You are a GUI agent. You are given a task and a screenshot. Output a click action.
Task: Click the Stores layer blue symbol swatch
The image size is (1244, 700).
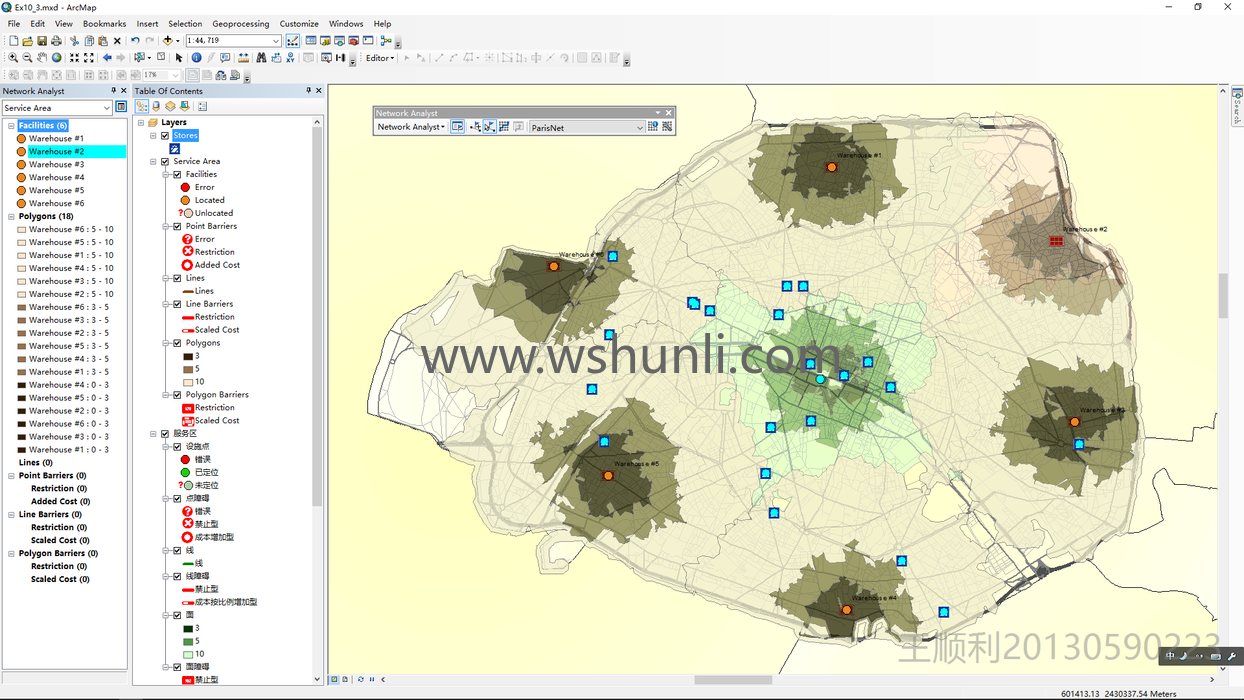point(174,149)
